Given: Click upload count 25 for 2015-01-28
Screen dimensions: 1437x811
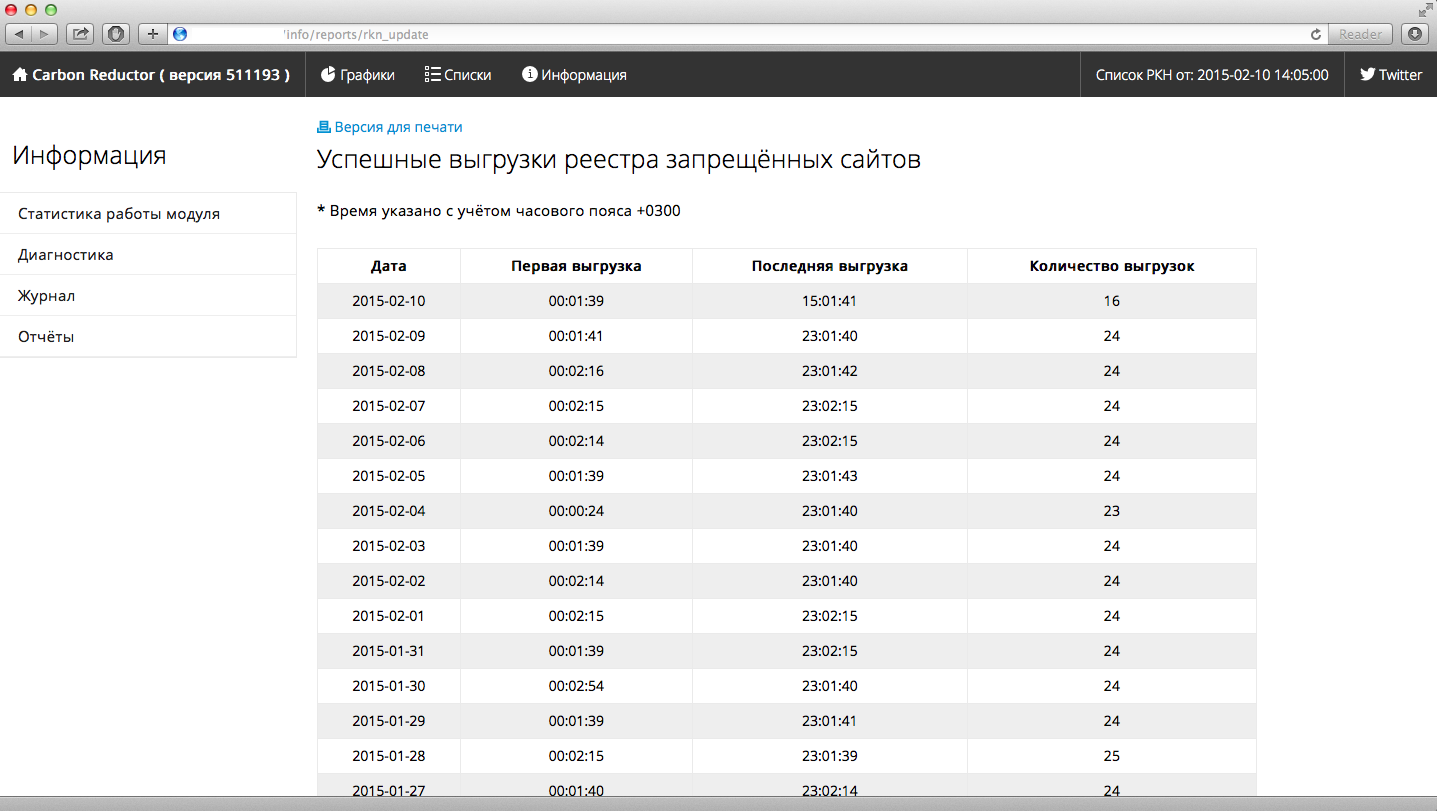Looking at the screenshot, I should [1112, 756].
